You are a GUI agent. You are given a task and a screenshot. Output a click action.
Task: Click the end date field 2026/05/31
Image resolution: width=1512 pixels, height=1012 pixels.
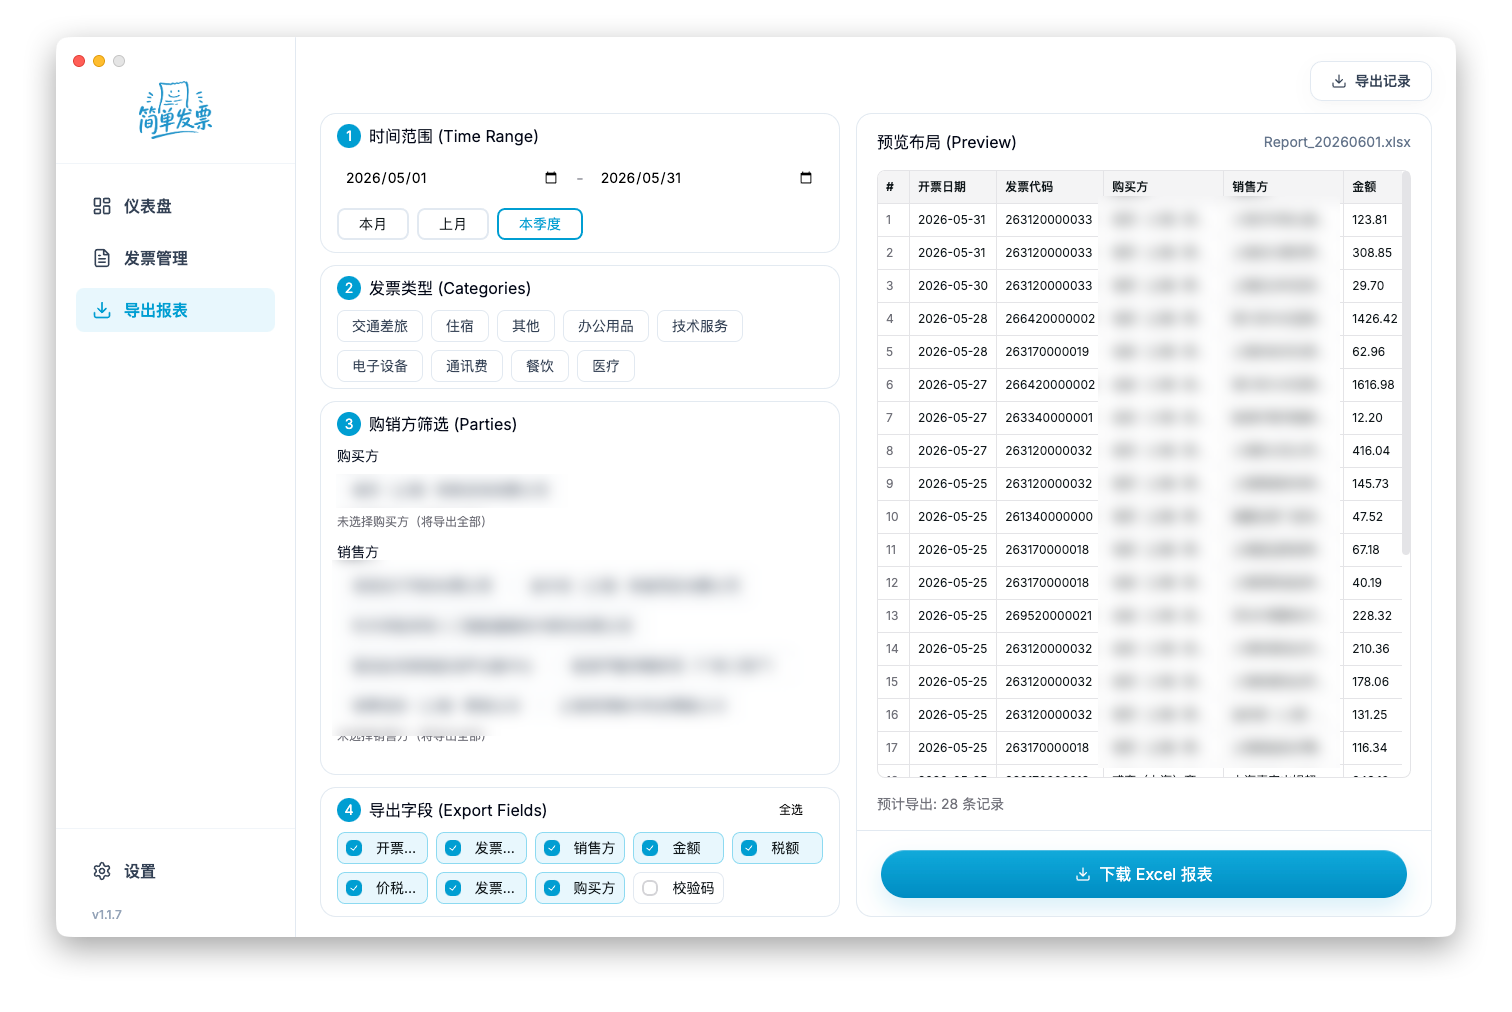(707, 178)
